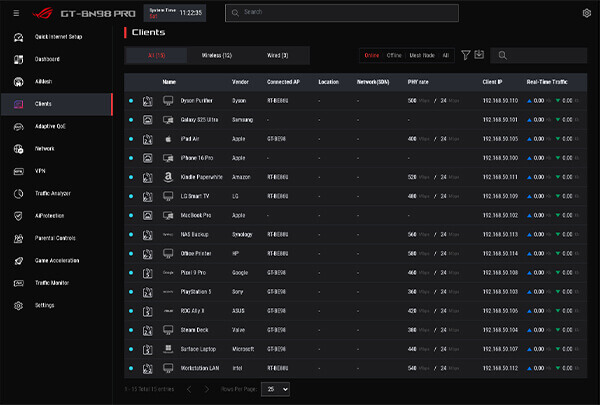
Task: Click the device icon for MacBook Pro
Action: 168,216
